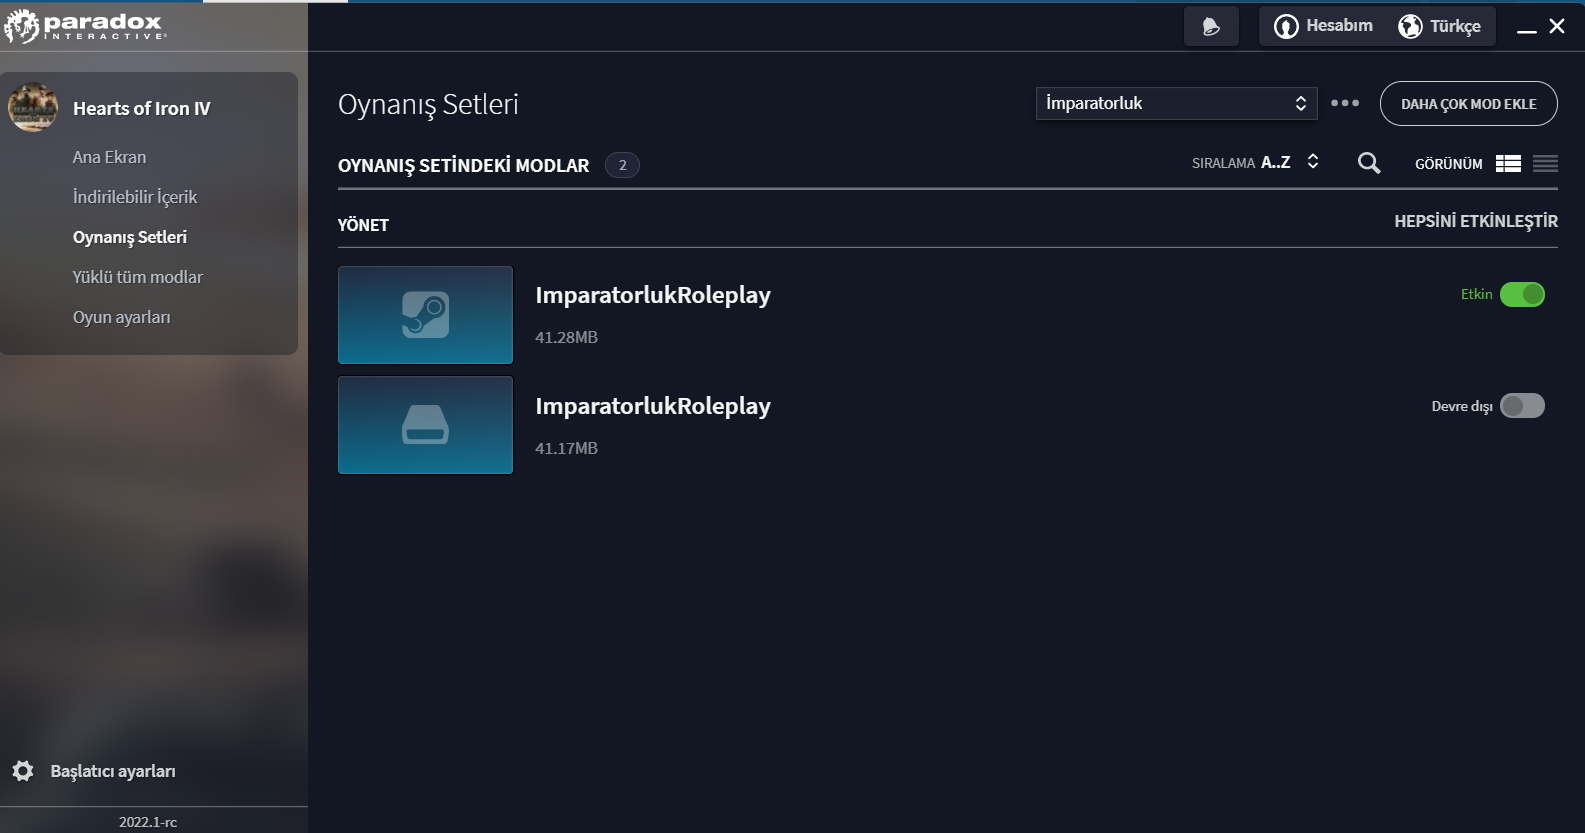Click the DAHA ÇOK MOD EKLE button
Image resolution: width=1585 pixels, height=833 pixels.
click(1468, 104)
